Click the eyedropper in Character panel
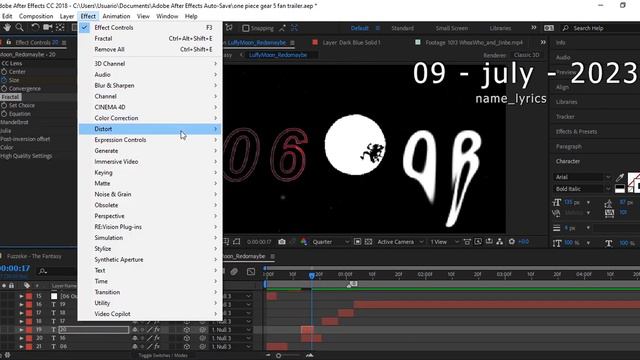 [x=620, y=177]
